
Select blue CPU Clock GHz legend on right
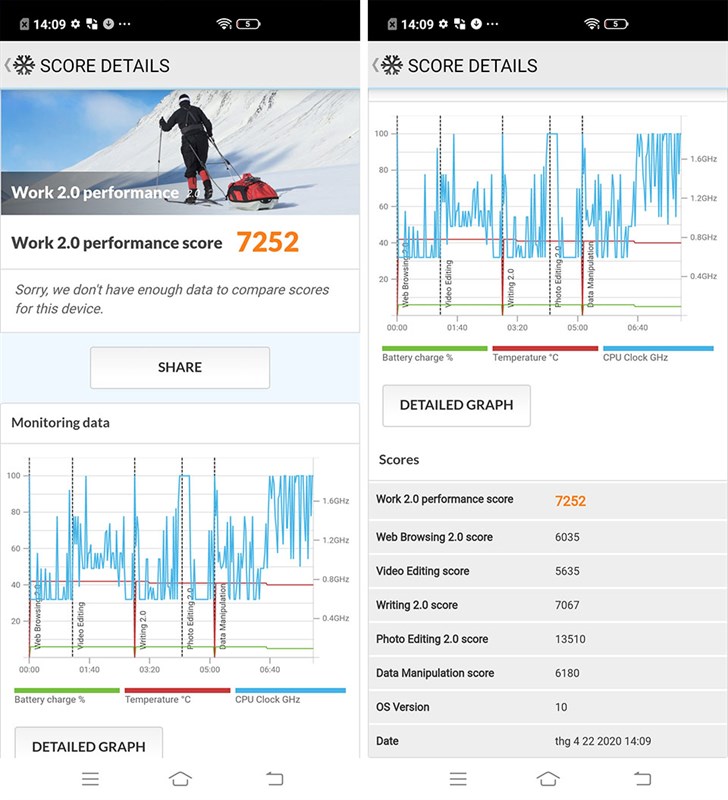coord(658,354)
